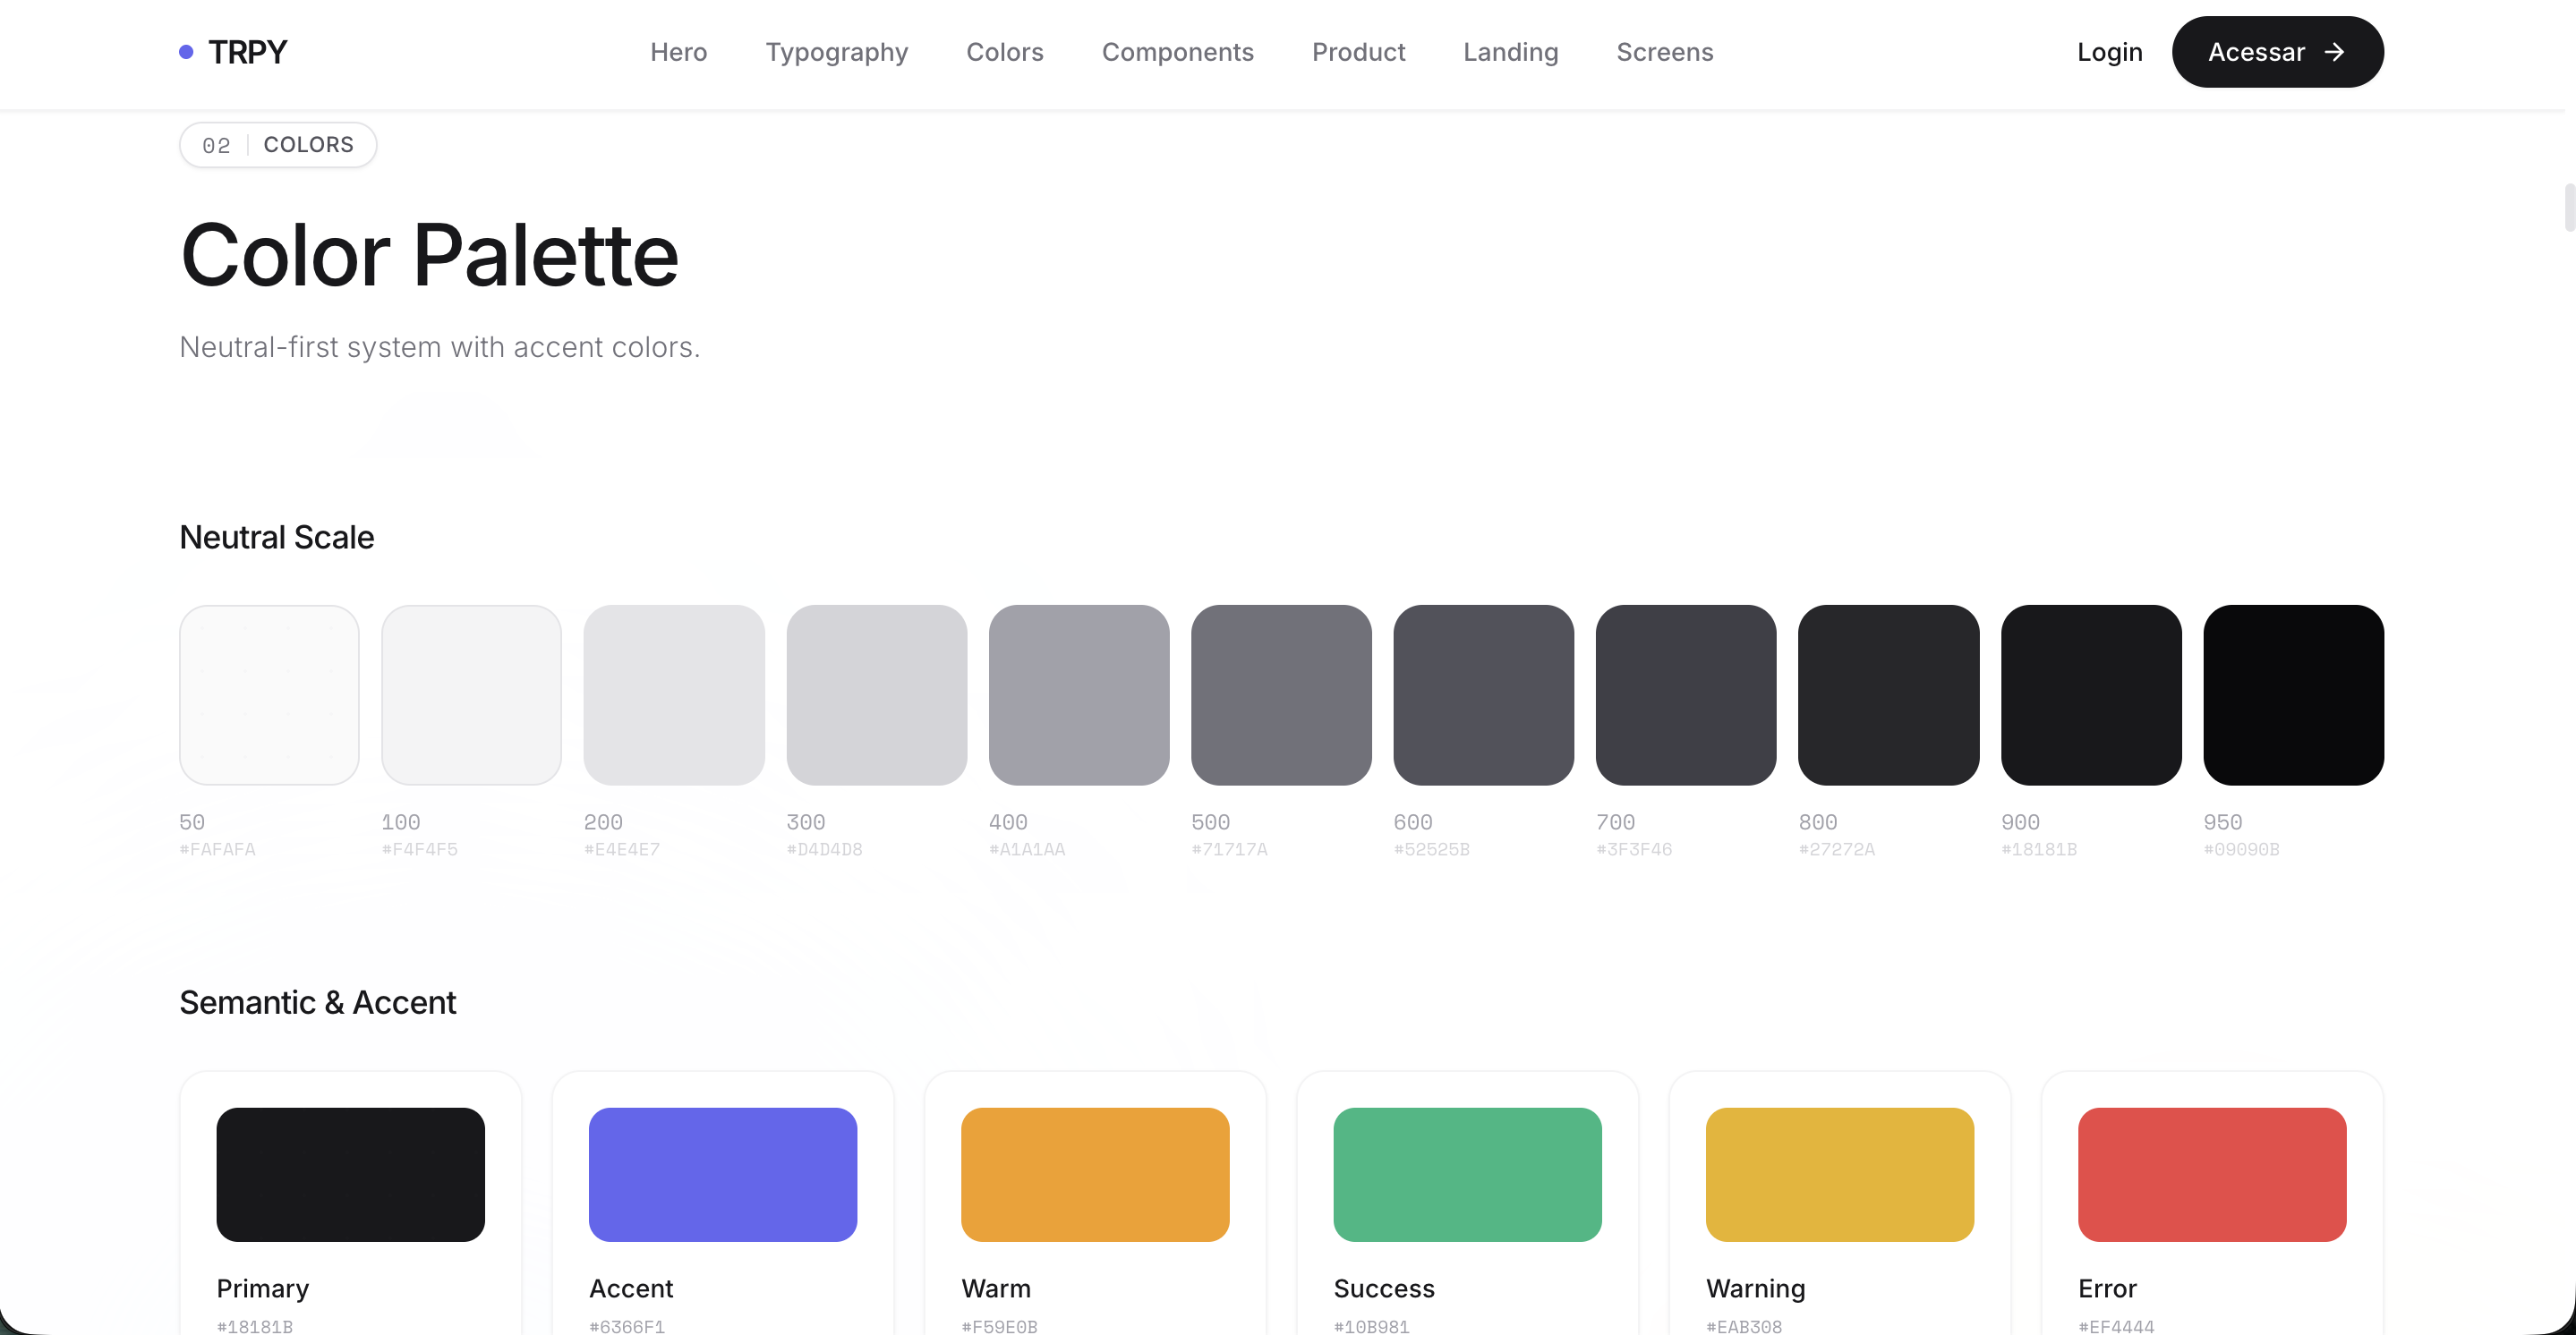Image resolution: width=2576 pixels, height=1335 pixels.
Task: Click the TRPY logo dot icon
Action: point(186,52)
